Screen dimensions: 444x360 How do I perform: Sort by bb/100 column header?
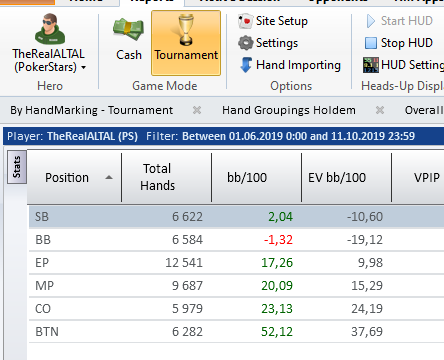pyautogui.click(x=256, y=177)
